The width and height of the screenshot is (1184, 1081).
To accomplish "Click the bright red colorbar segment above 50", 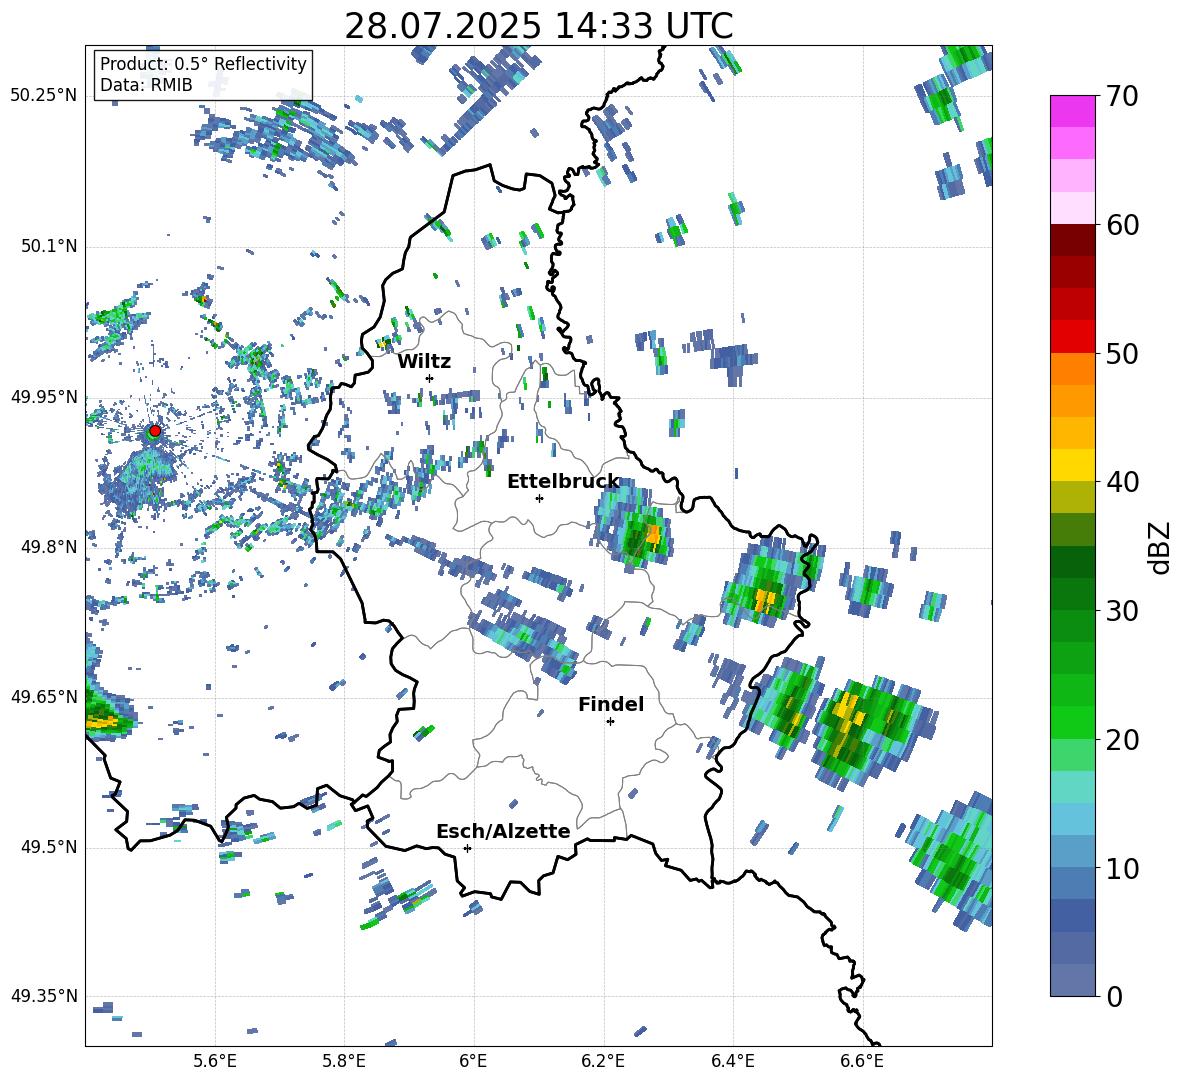I will 1072,337.
